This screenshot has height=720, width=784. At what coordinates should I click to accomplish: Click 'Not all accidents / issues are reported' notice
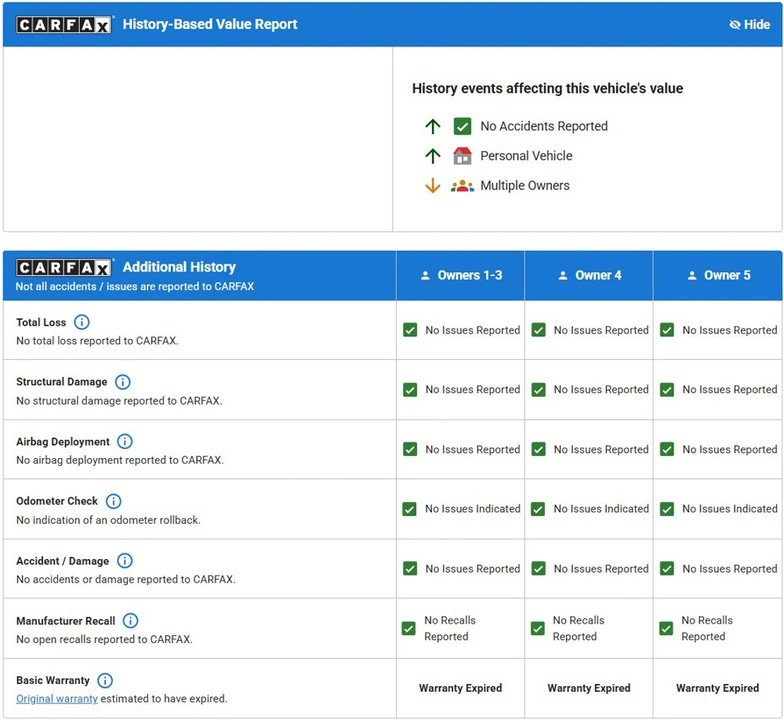click(x=135, y=286)
